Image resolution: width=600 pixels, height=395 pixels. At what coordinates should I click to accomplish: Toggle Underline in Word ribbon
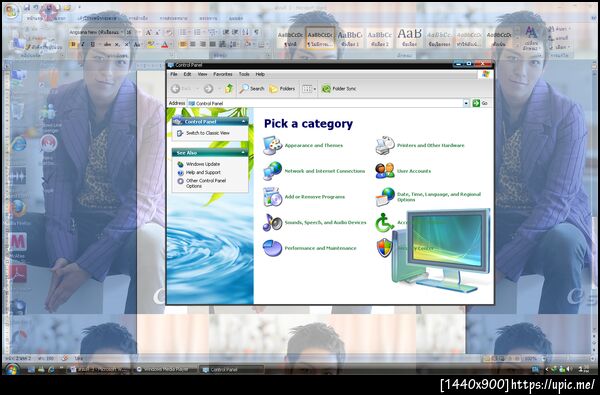[x=92, y=45]
